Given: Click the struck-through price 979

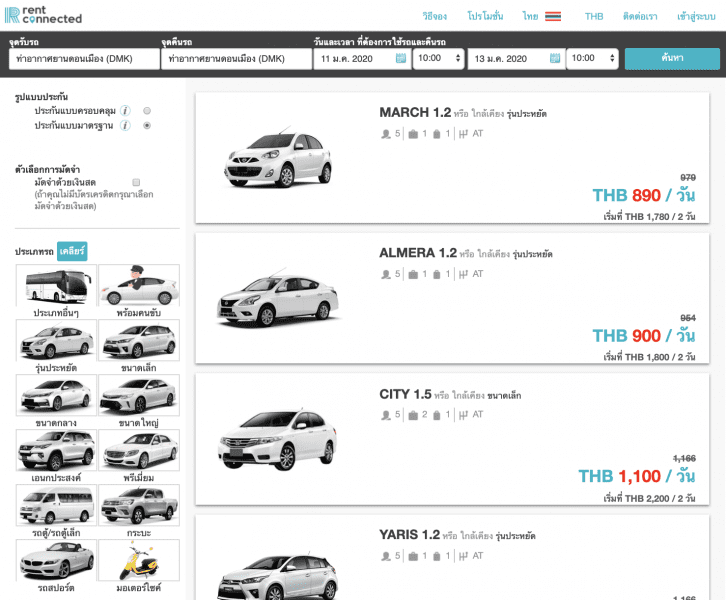Looking at the screenshot, I should (688, 178).
